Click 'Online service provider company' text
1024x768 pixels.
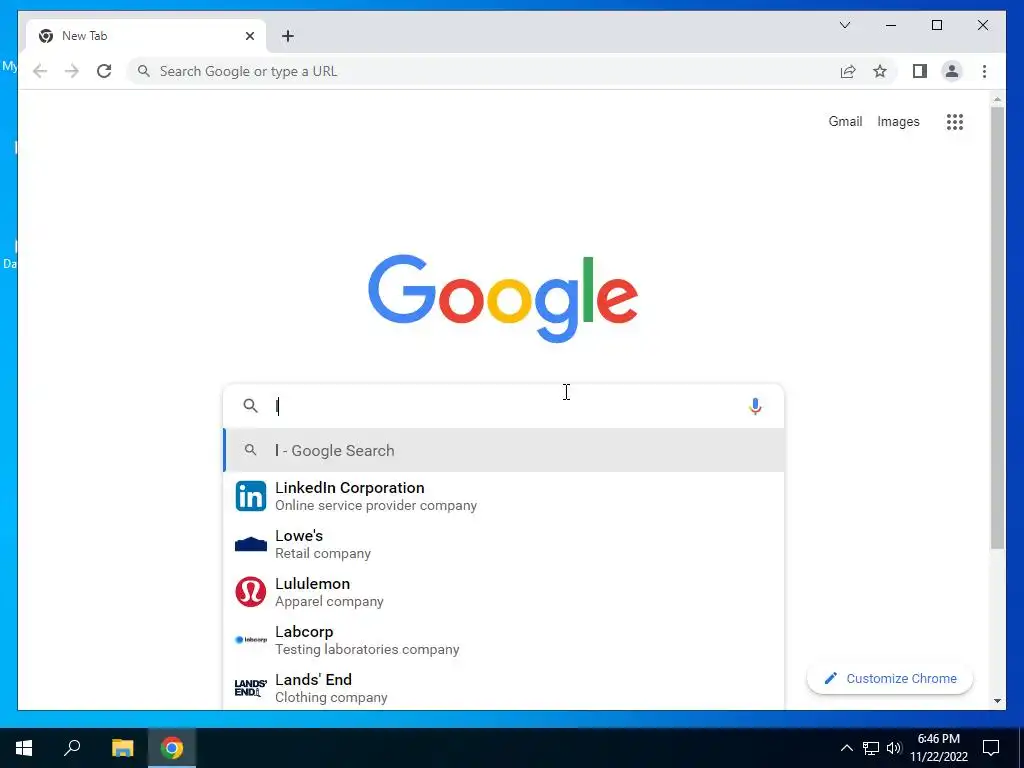point(376,505)
